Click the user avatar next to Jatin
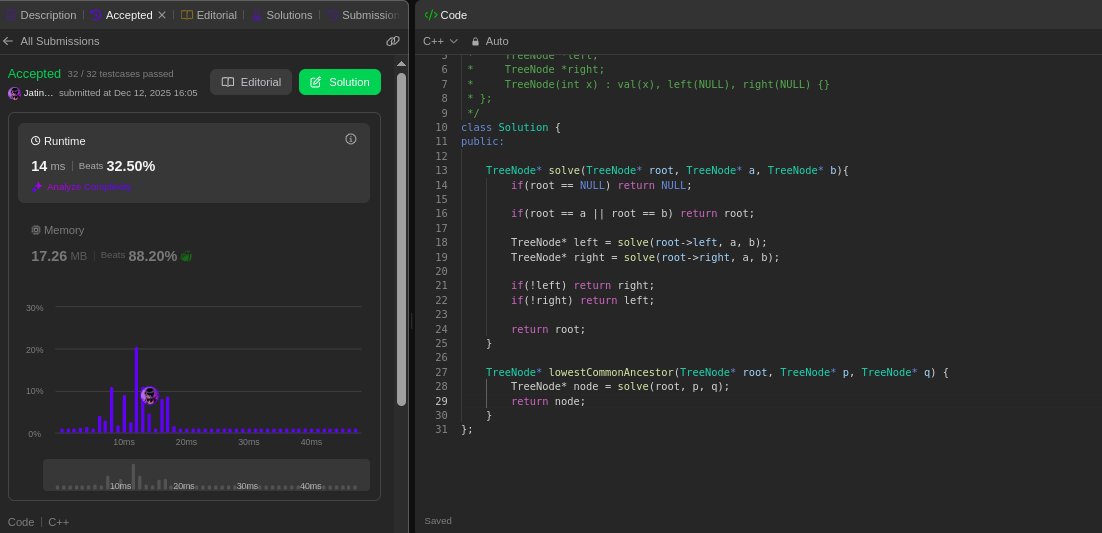1102x533 pixels. [14, 93]
